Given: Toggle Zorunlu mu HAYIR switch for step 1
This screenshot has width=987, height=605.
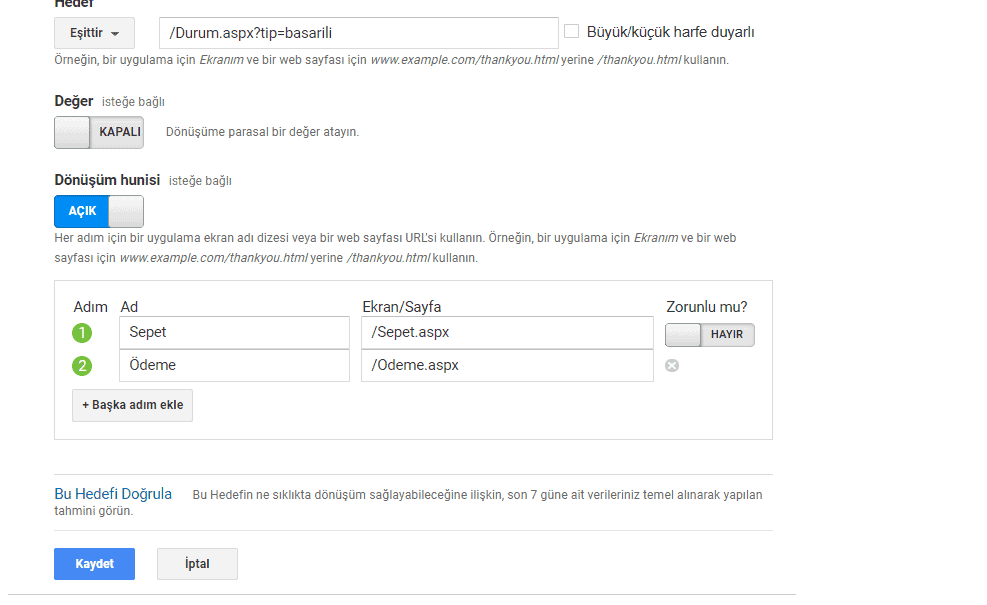Looking at the screenshot, I should [709, 334].
